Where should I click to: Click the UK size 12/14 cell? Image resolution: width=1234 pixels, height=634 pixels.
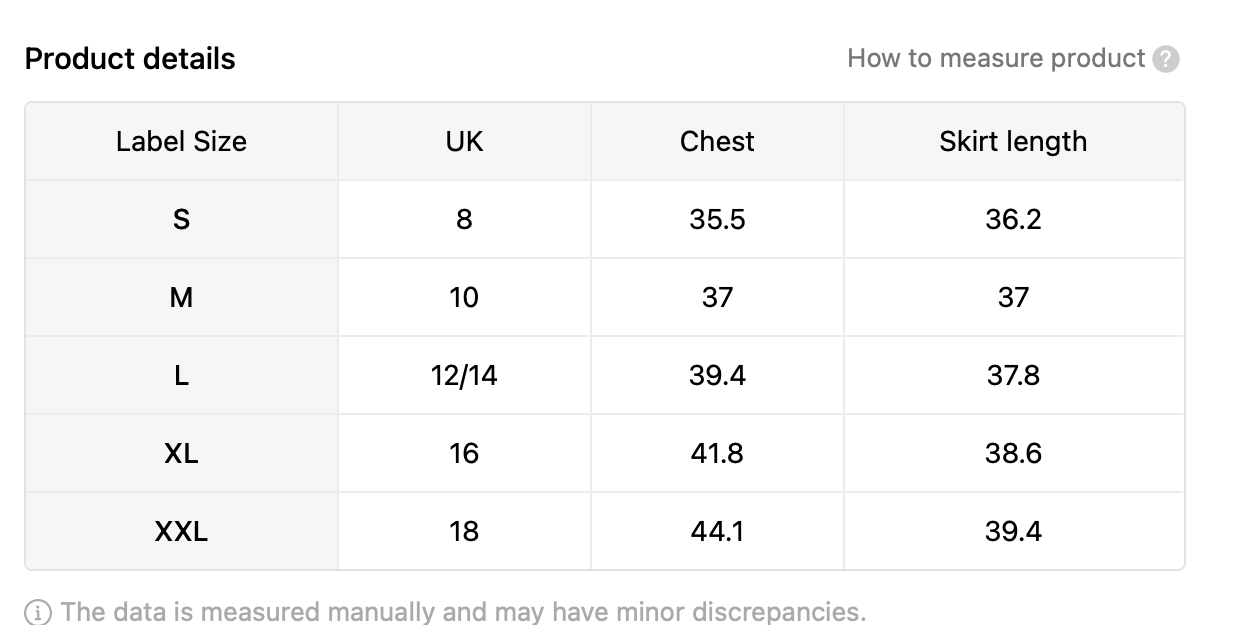point(464,375)
